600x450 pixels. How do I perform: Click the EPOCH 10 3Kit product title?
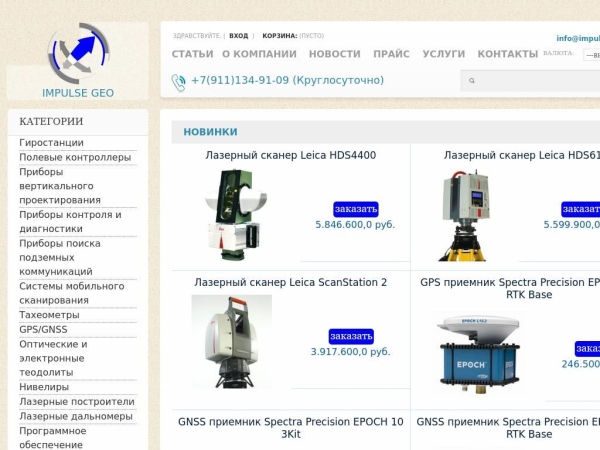(x=290, y=428)
